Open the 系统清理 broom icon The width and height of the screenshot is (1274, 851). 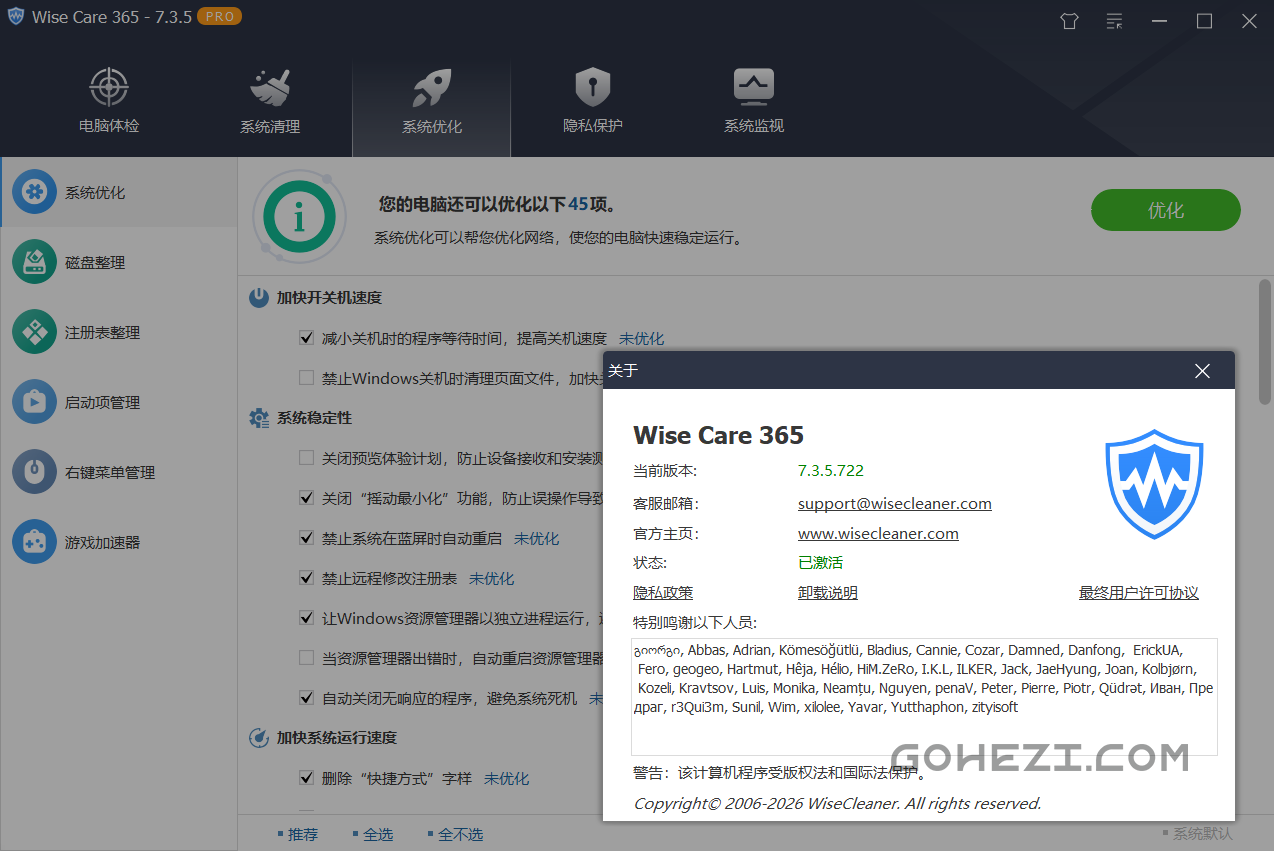tap(270, 88)
